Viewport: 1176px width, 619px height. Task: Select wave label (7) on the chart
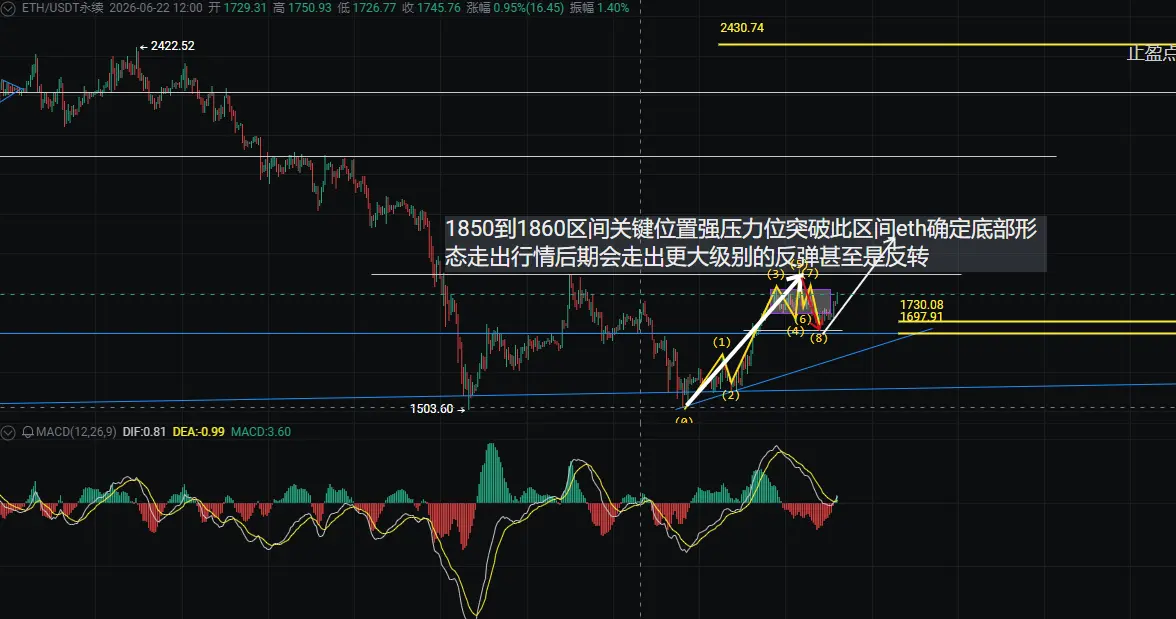point(811,273)
